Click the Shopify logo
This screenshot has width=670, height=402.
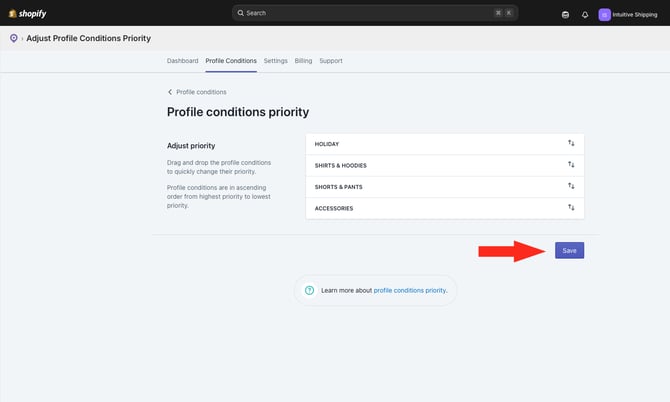coord(27,14)
